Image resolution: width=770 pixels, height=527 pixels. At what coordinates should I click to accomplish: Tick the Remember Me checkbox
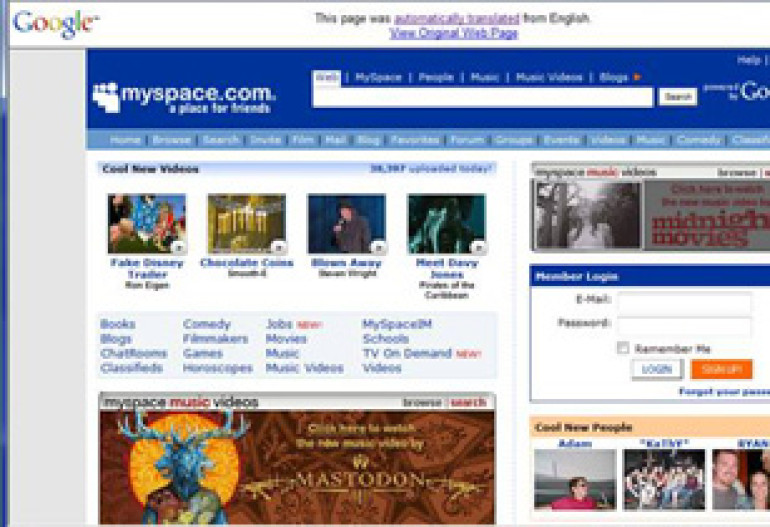click(x=623, y=348)
